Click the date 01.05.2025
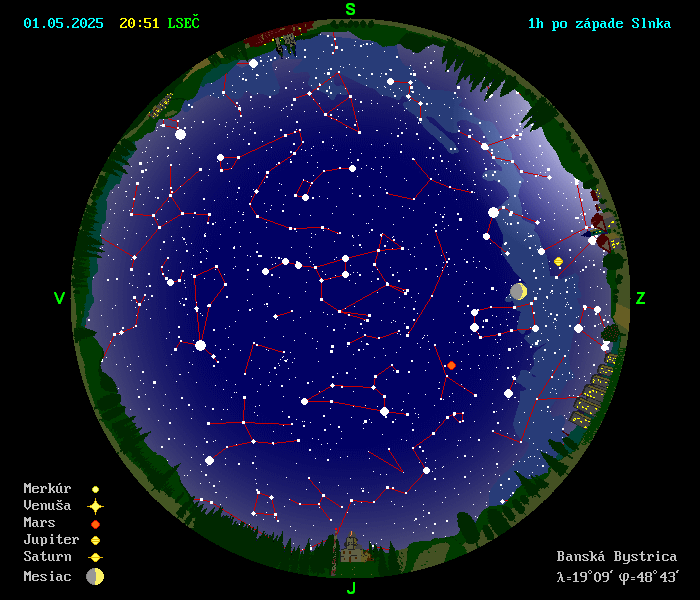The image size is (700, 600). coord(63,23)
